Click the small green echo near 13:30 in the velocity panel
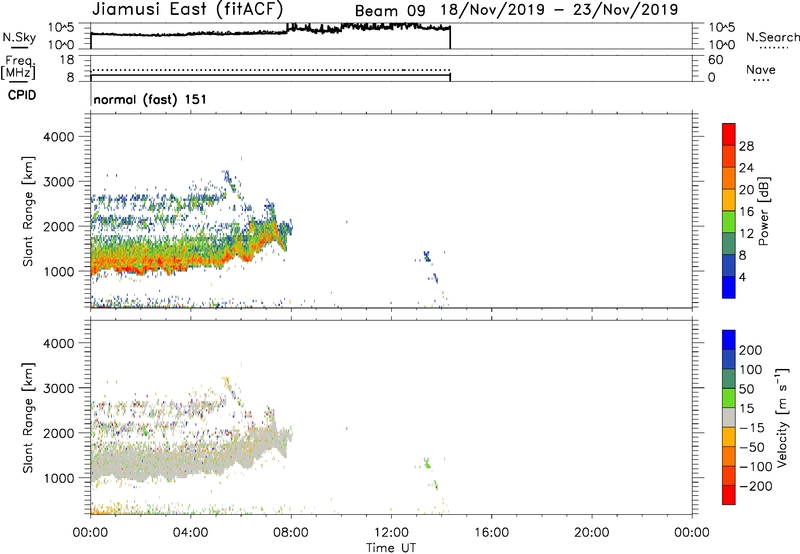Image resolution: width=800 pixels, height=554 pixels. coord(427,463)
